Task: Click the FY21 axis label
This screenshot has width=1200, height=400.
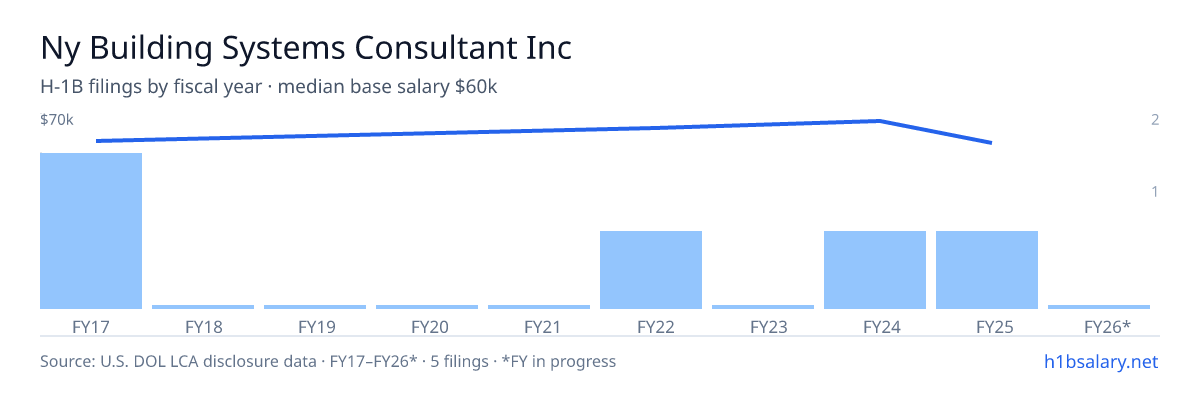Action: point(539,326)
